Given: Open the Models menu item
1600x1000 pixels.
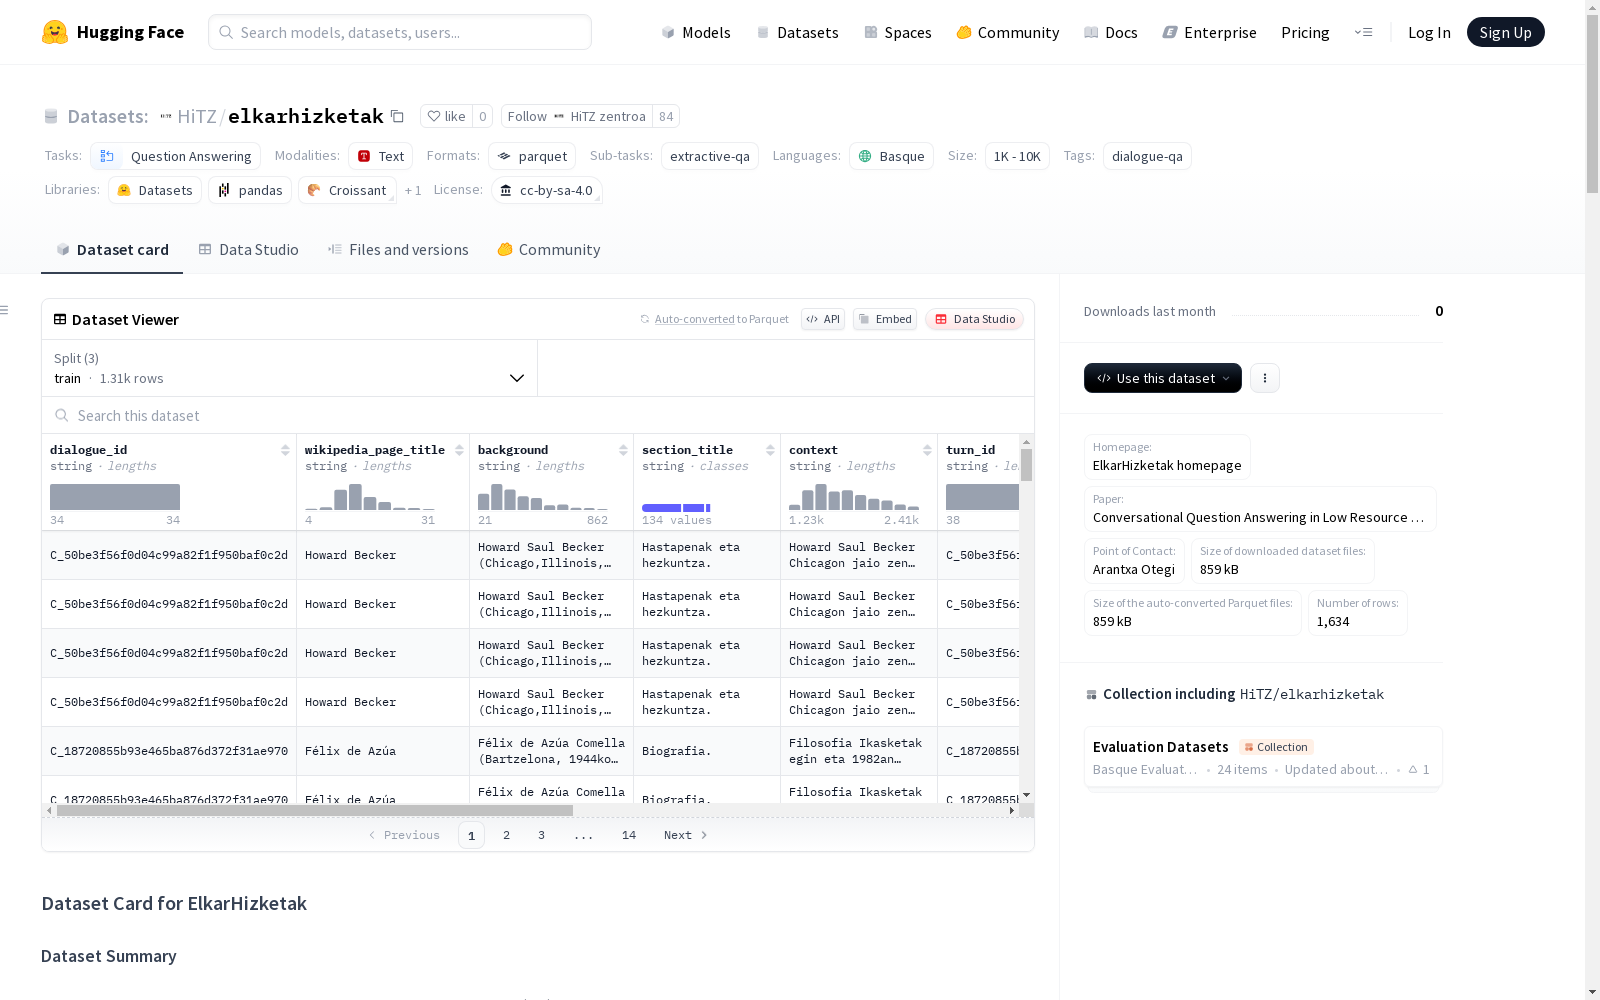Looking at the screenshot, I should coord(696,32).
